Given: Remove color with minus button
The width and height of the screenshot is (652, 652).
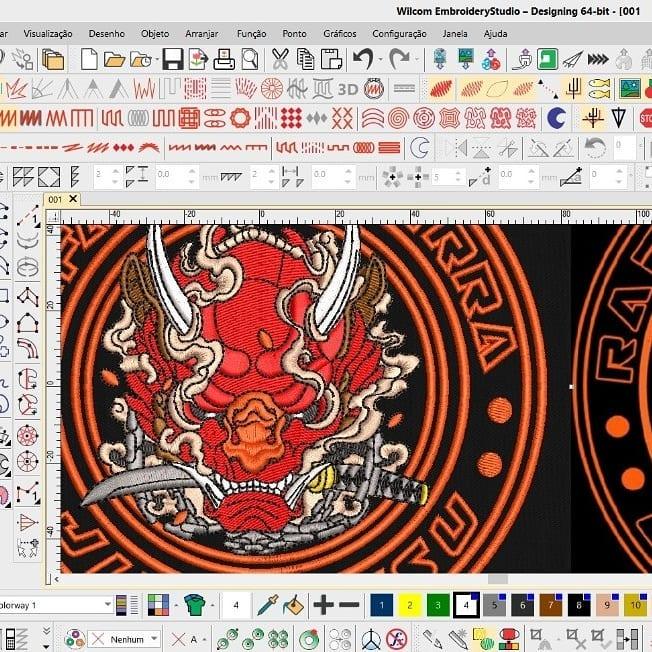Looking at the screenshot, I should coord(349,605).
